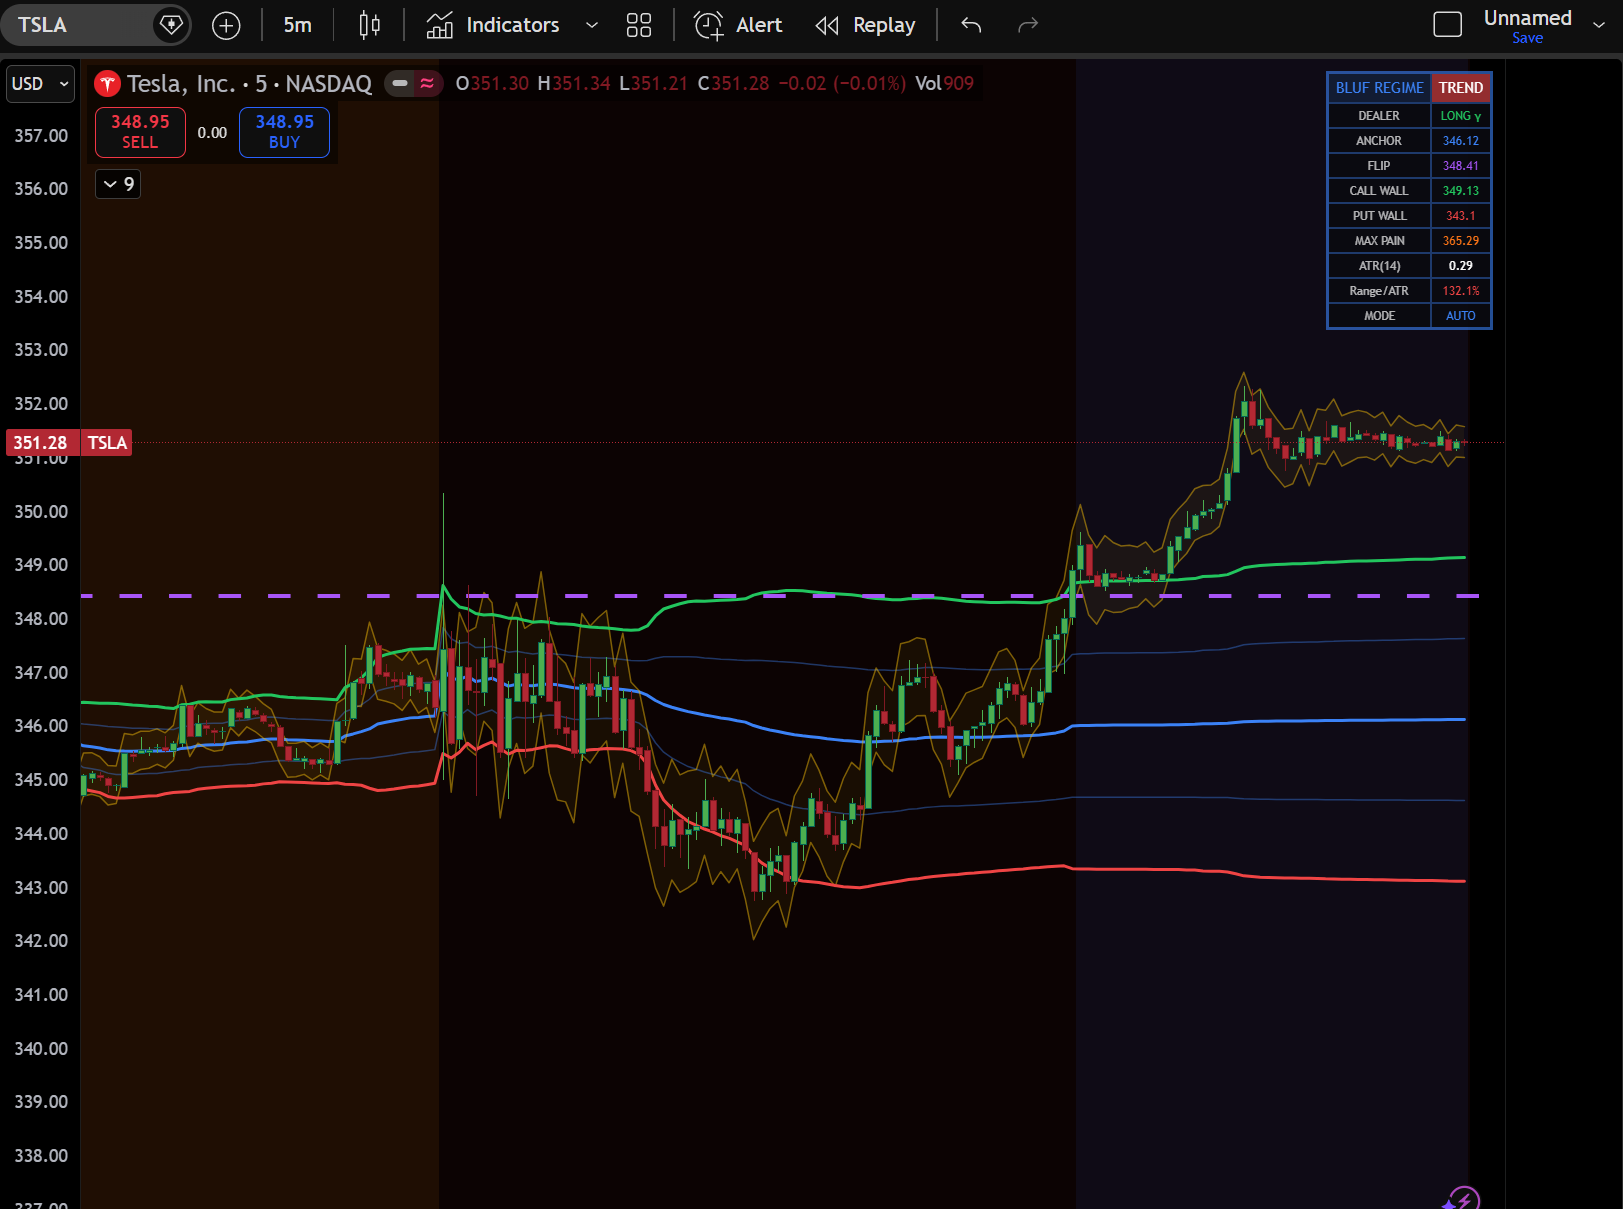Click the MODE value AUTO

(1461, 316)
